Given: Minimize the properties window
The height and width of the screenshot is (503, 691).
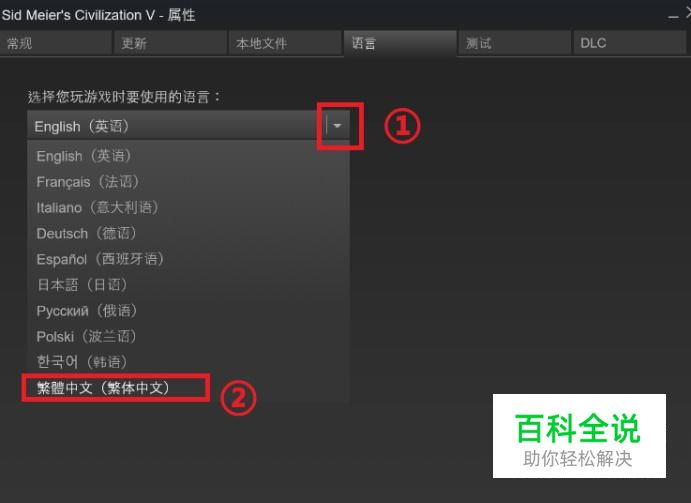Looking at the screenshot, I should tap(673, 16).
